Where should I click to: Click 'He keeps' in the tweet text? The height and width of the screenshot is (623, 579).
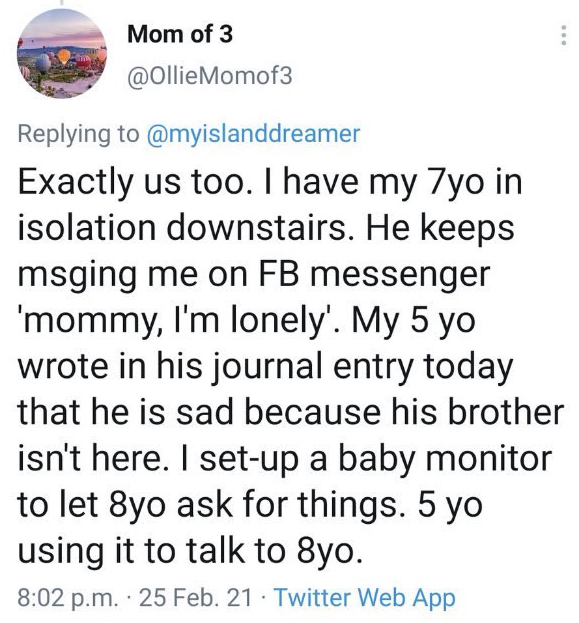[440, 228]
